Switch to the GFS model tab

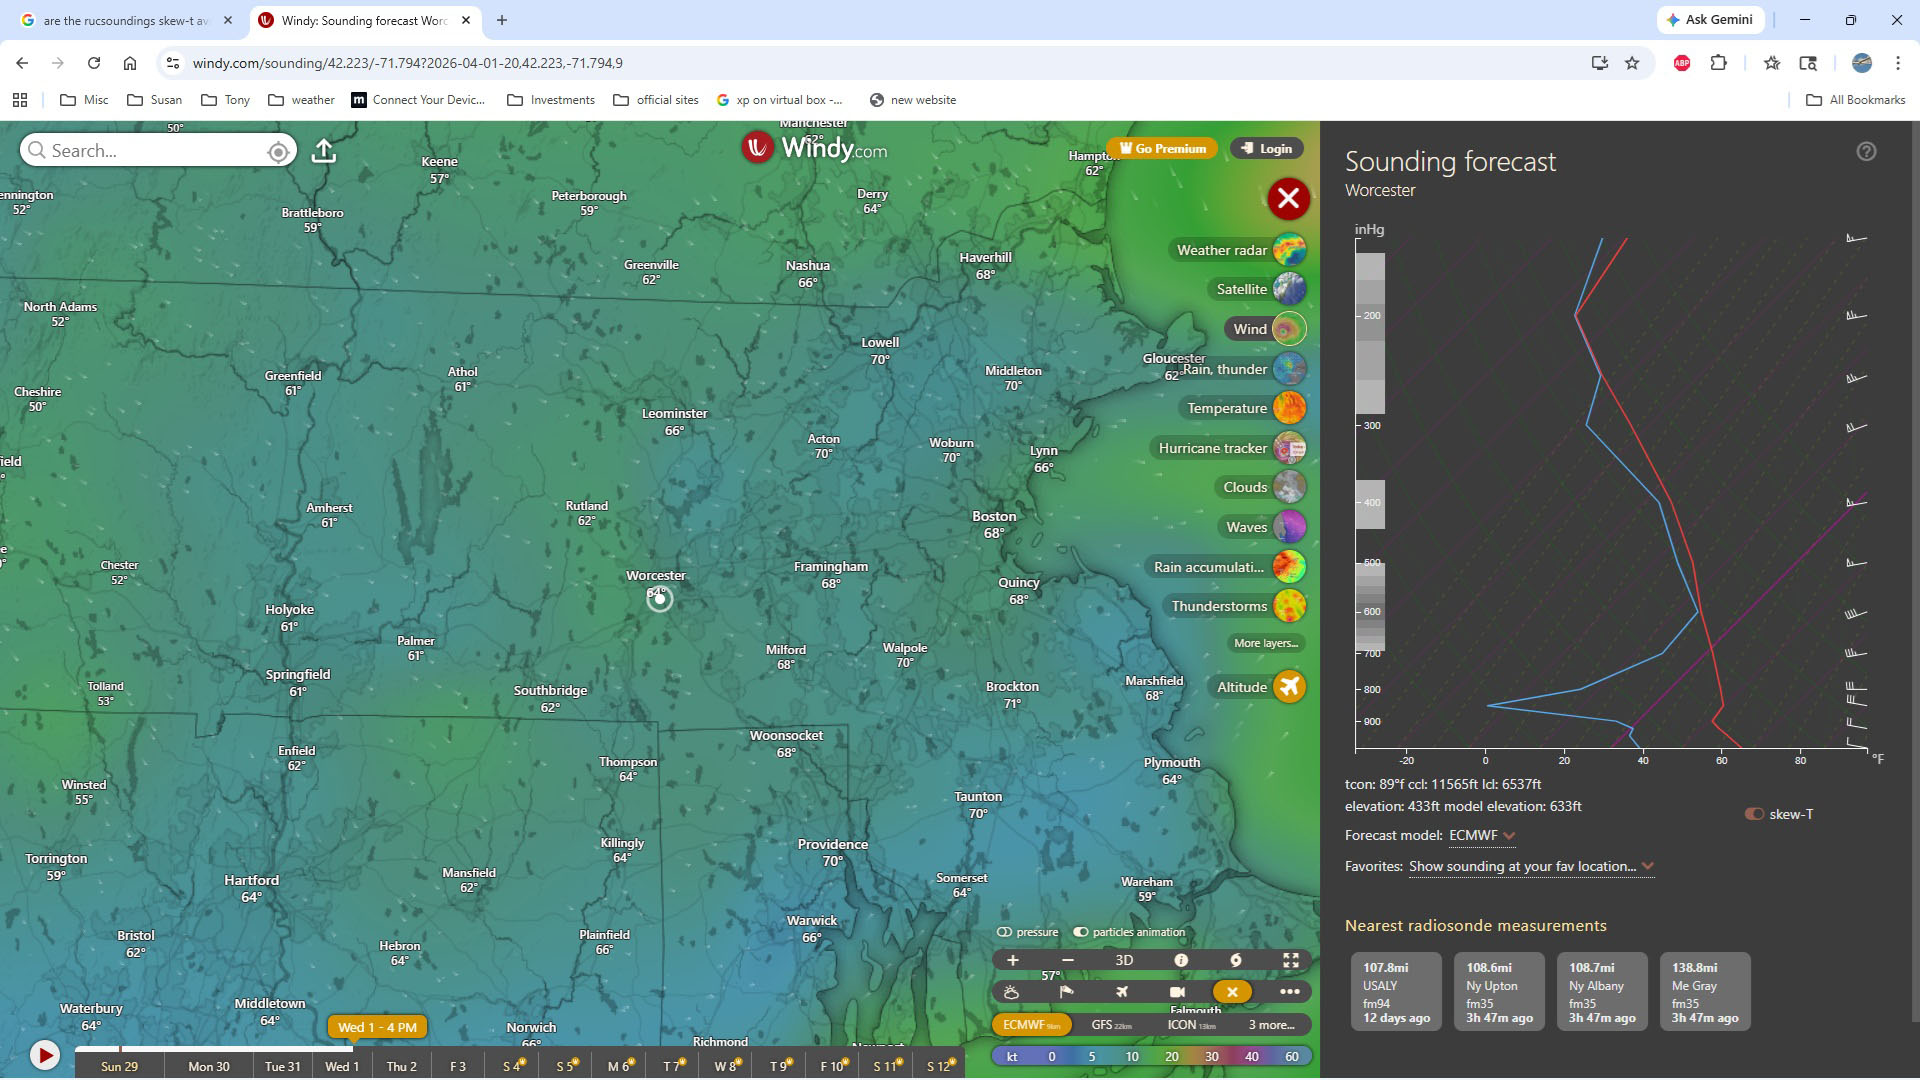(x=1111, y=1025)
